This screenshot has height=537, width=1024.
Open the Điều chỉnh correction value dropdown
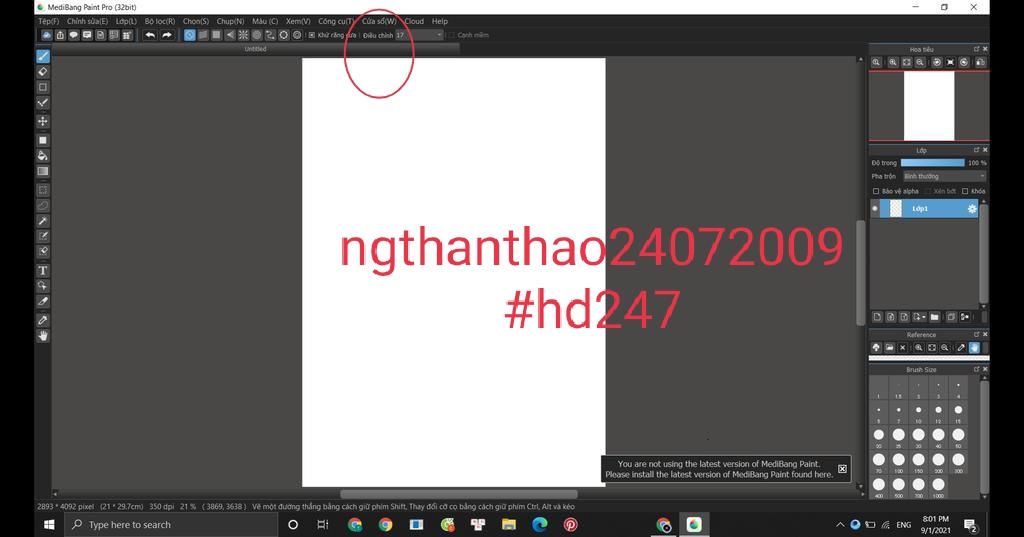[x=419, y=35]
